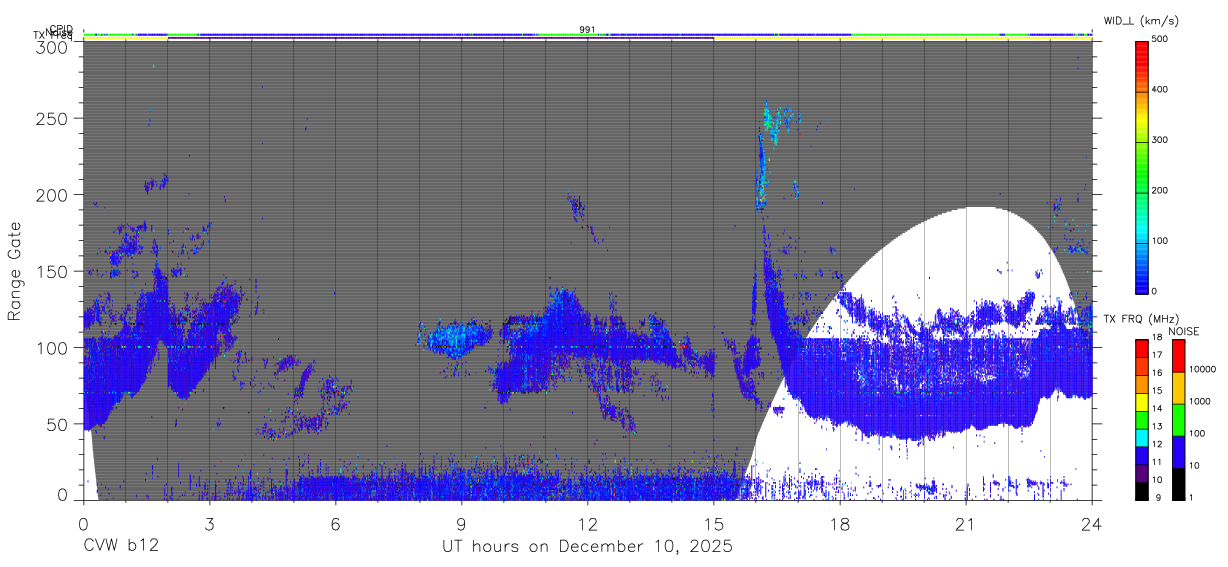Click the green-blue noise strip above the plot
Image resolution: width=1228 pixels, height=567 pixels.
click(588, 35)
